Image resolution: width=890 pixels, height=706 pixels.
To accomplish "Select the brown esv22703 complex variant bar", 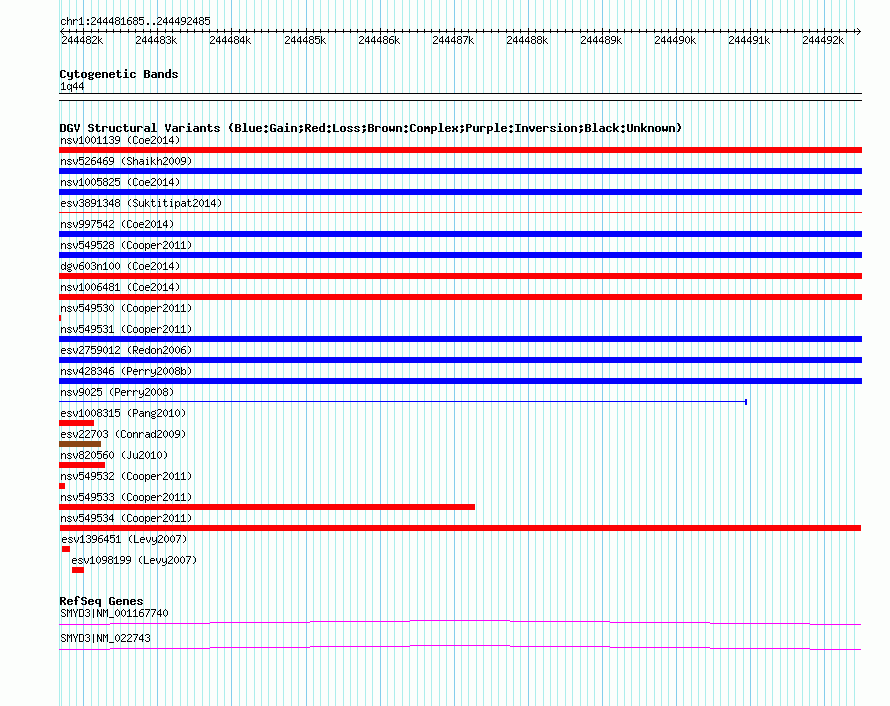I will coord(80,444).
